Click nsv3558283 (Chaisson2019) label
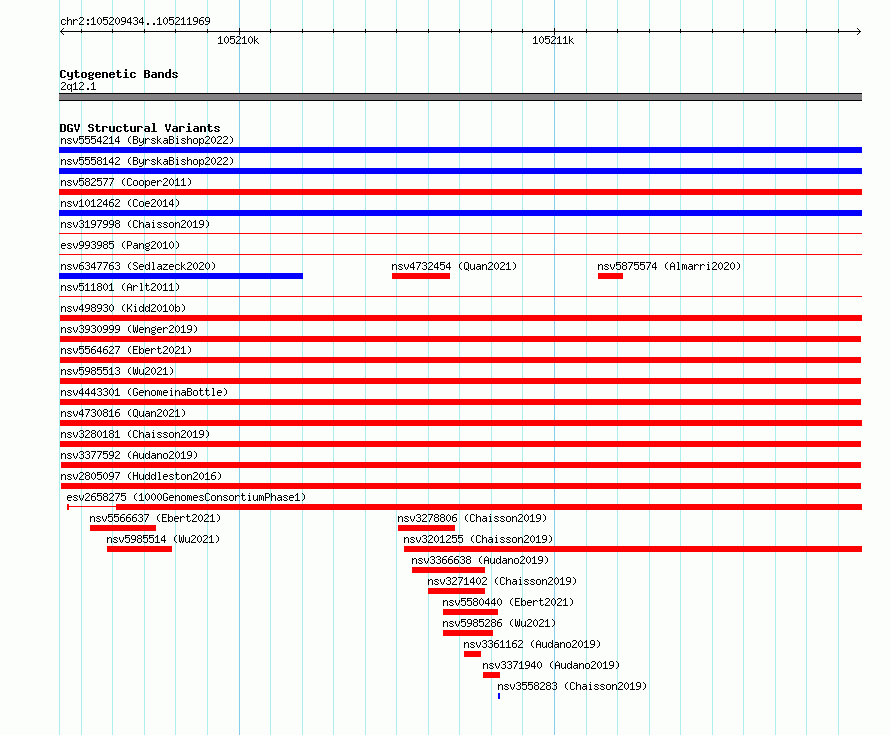This screenshot has height=735, width=890. click(572, 686)
